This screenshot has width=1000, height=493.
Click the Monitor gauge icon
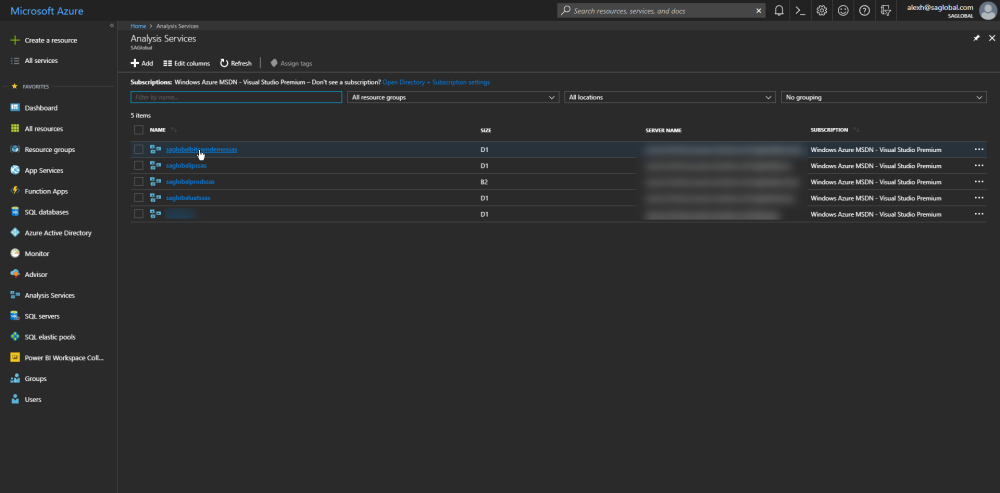click(15, 253)
